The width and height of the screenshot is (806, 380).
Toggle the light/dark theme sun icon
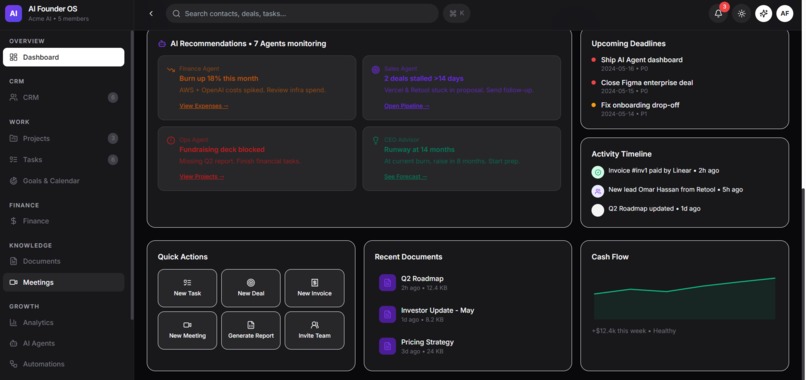click(741, 14)
